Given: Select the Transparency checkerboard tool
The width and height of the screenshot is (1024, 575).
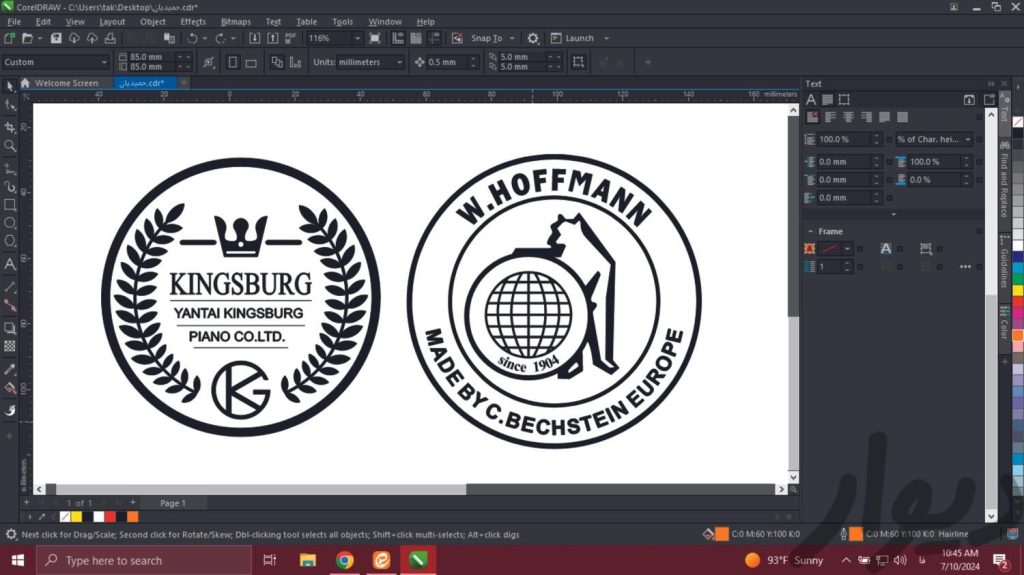Looking at the screenshot, I should point(10,346).
